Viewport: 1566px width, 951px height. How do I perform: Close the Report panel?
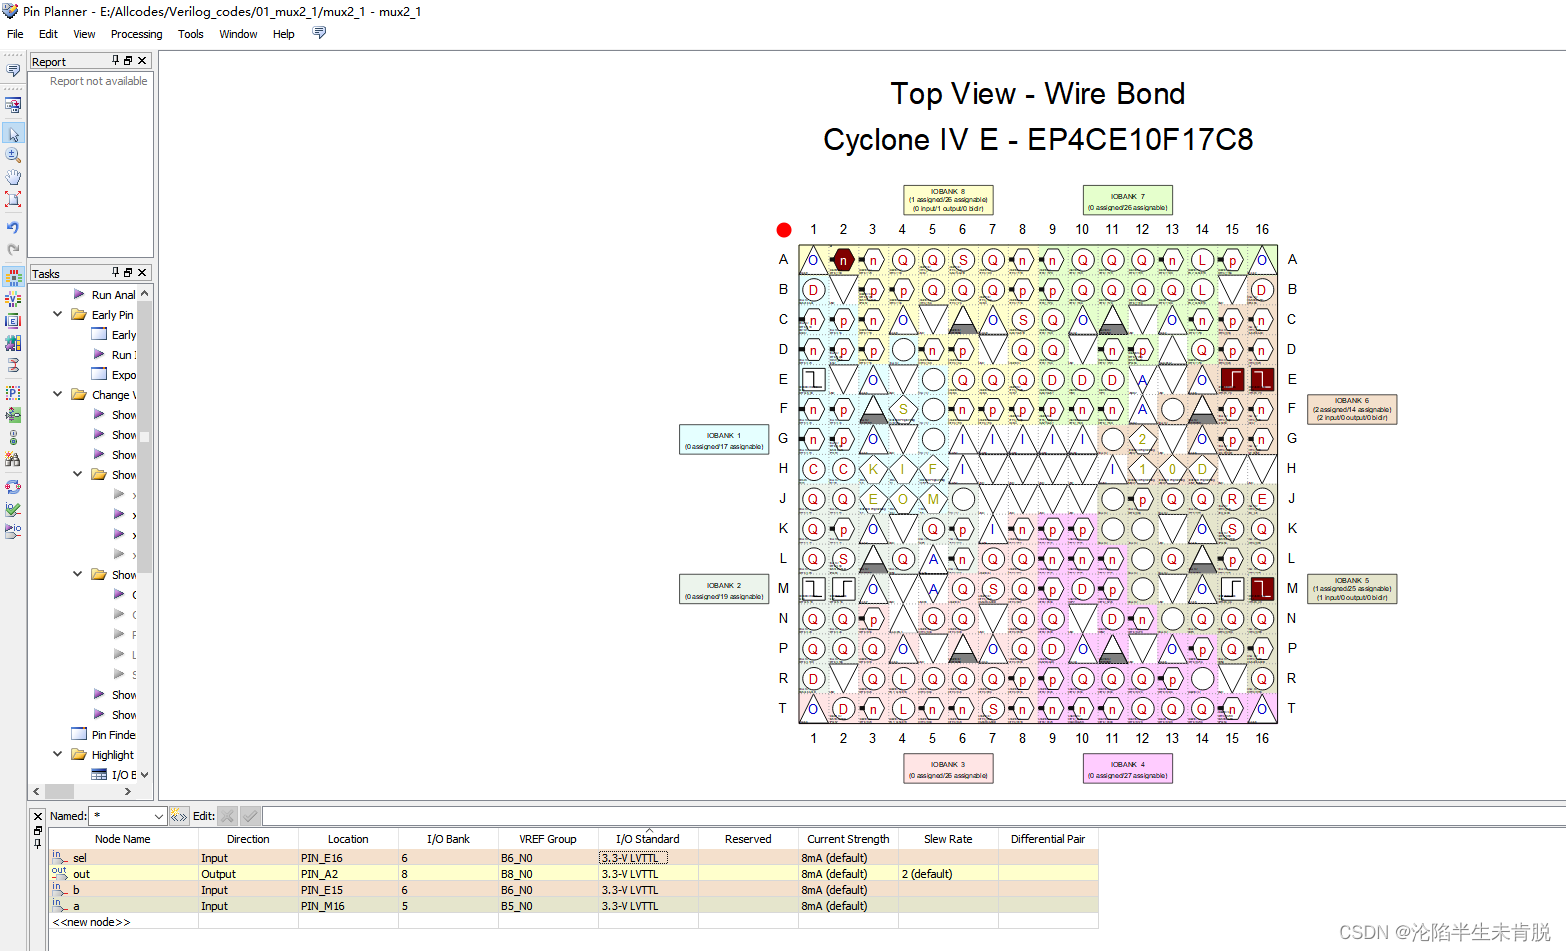point(142,61)
